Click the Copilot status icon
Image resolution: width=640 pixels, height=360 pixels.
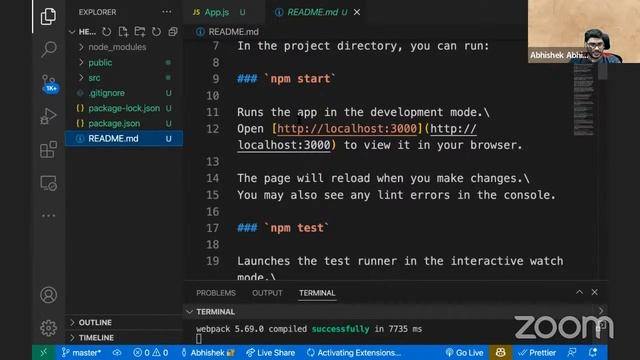coord(500,353)
